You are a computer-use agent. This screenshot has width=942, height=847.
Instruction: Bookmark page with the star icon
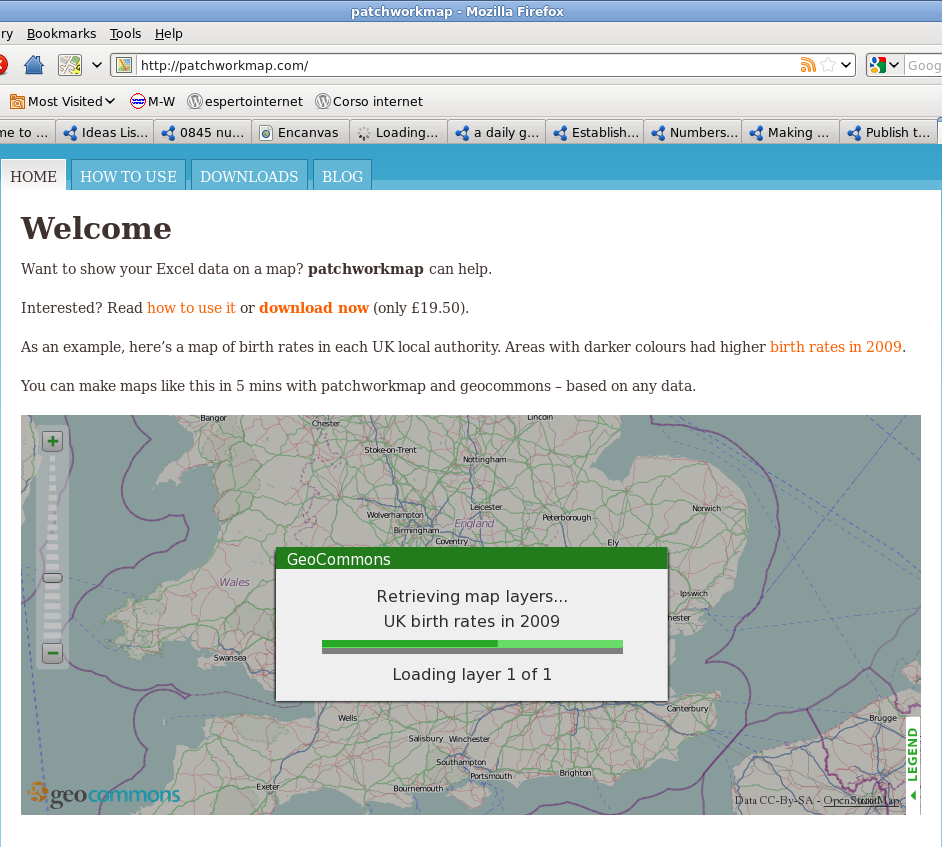828,65
